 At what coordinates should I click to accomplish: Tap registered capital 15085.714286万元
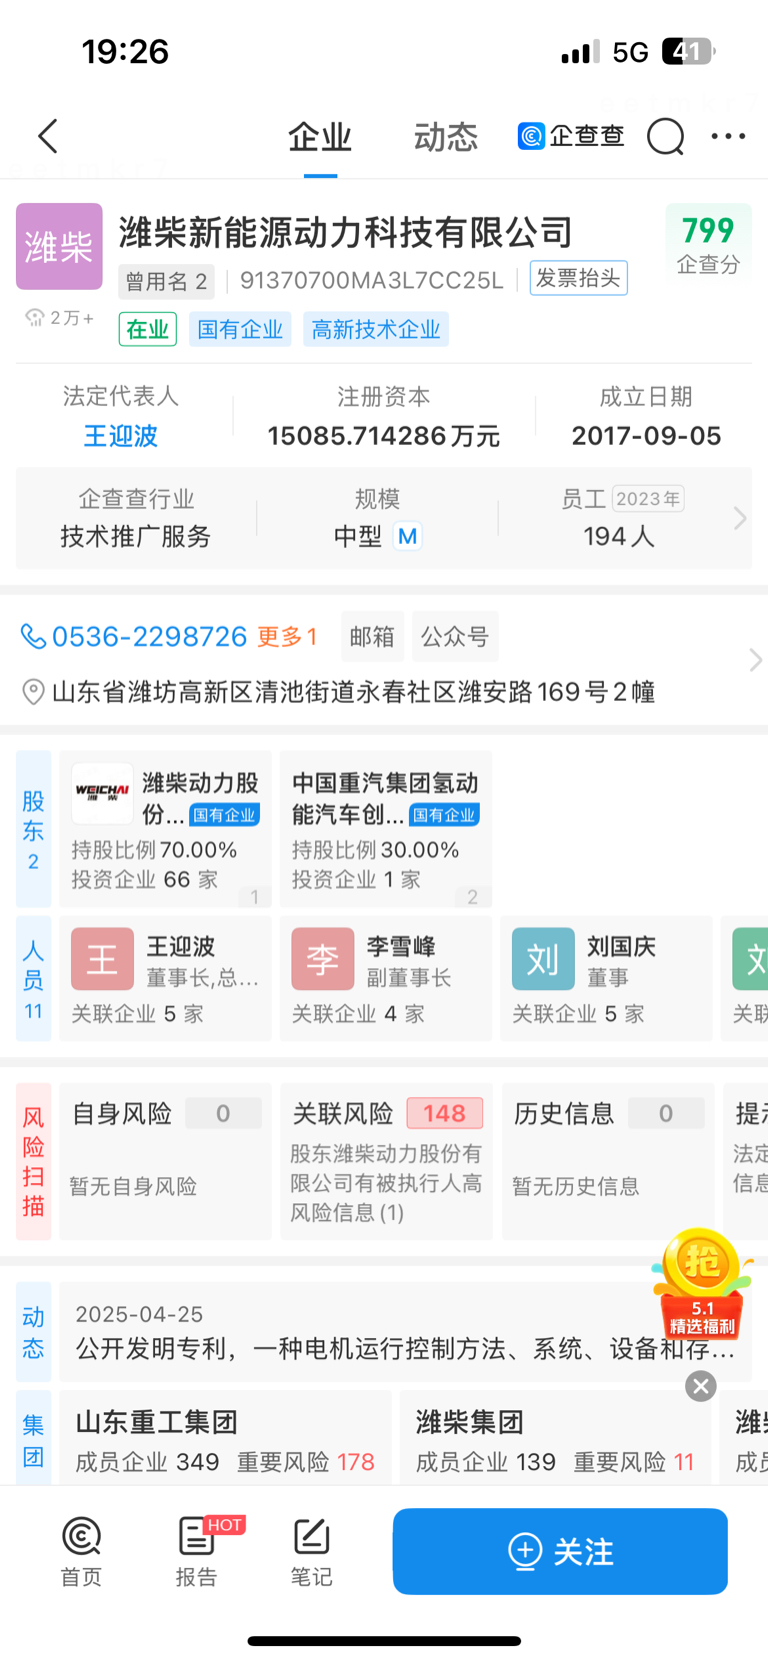pos(384,436)
